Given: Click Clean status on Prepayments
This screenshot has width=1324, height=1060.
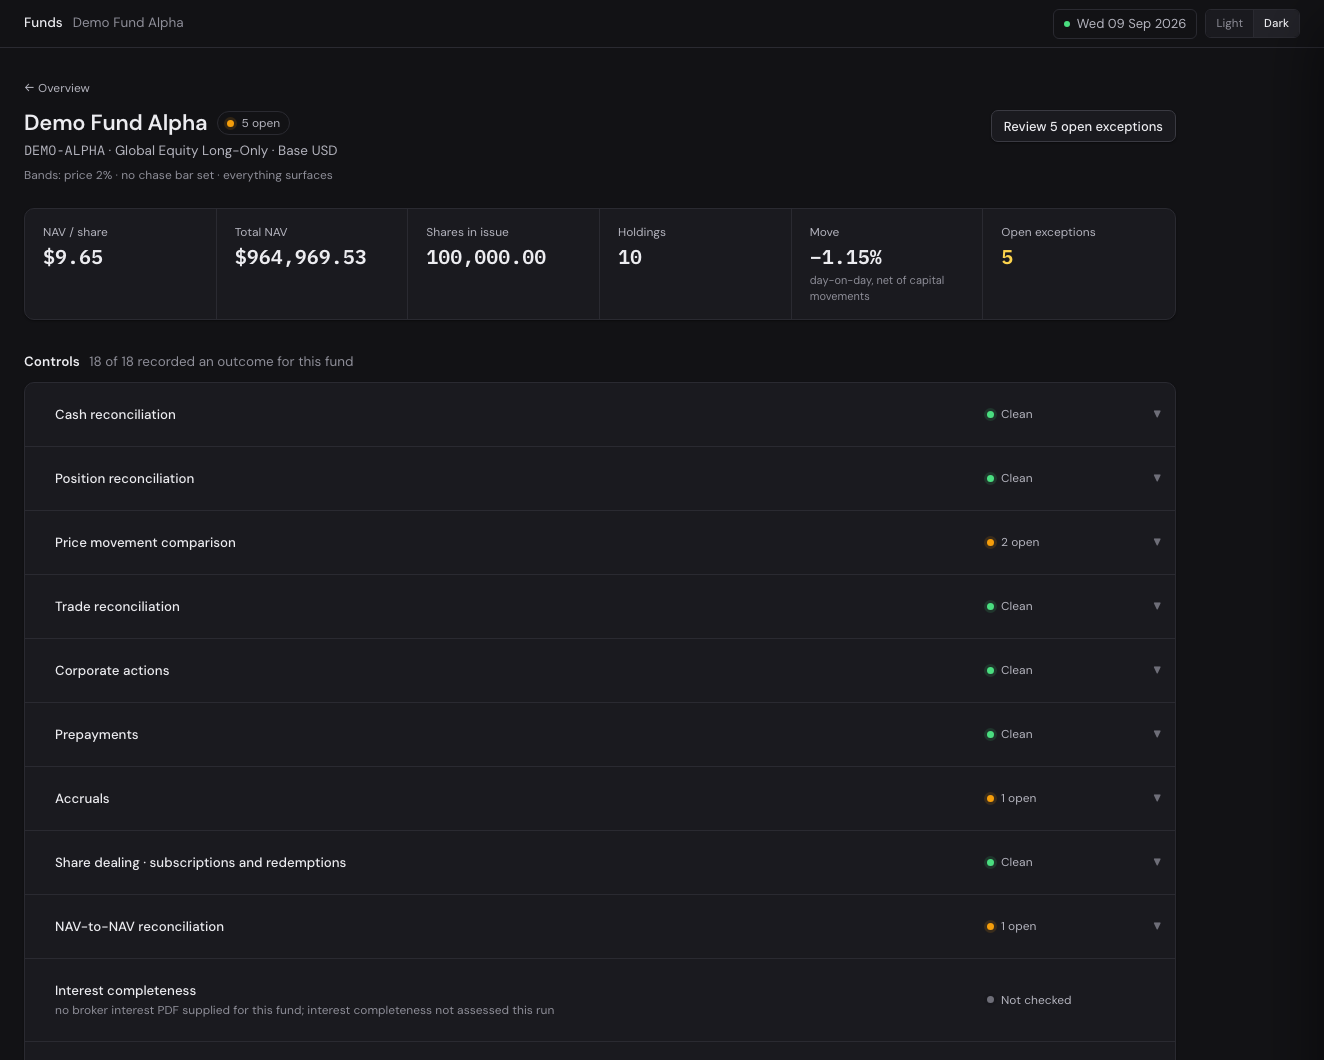Looking at the screenshot, I should [x=1010, y=734].
